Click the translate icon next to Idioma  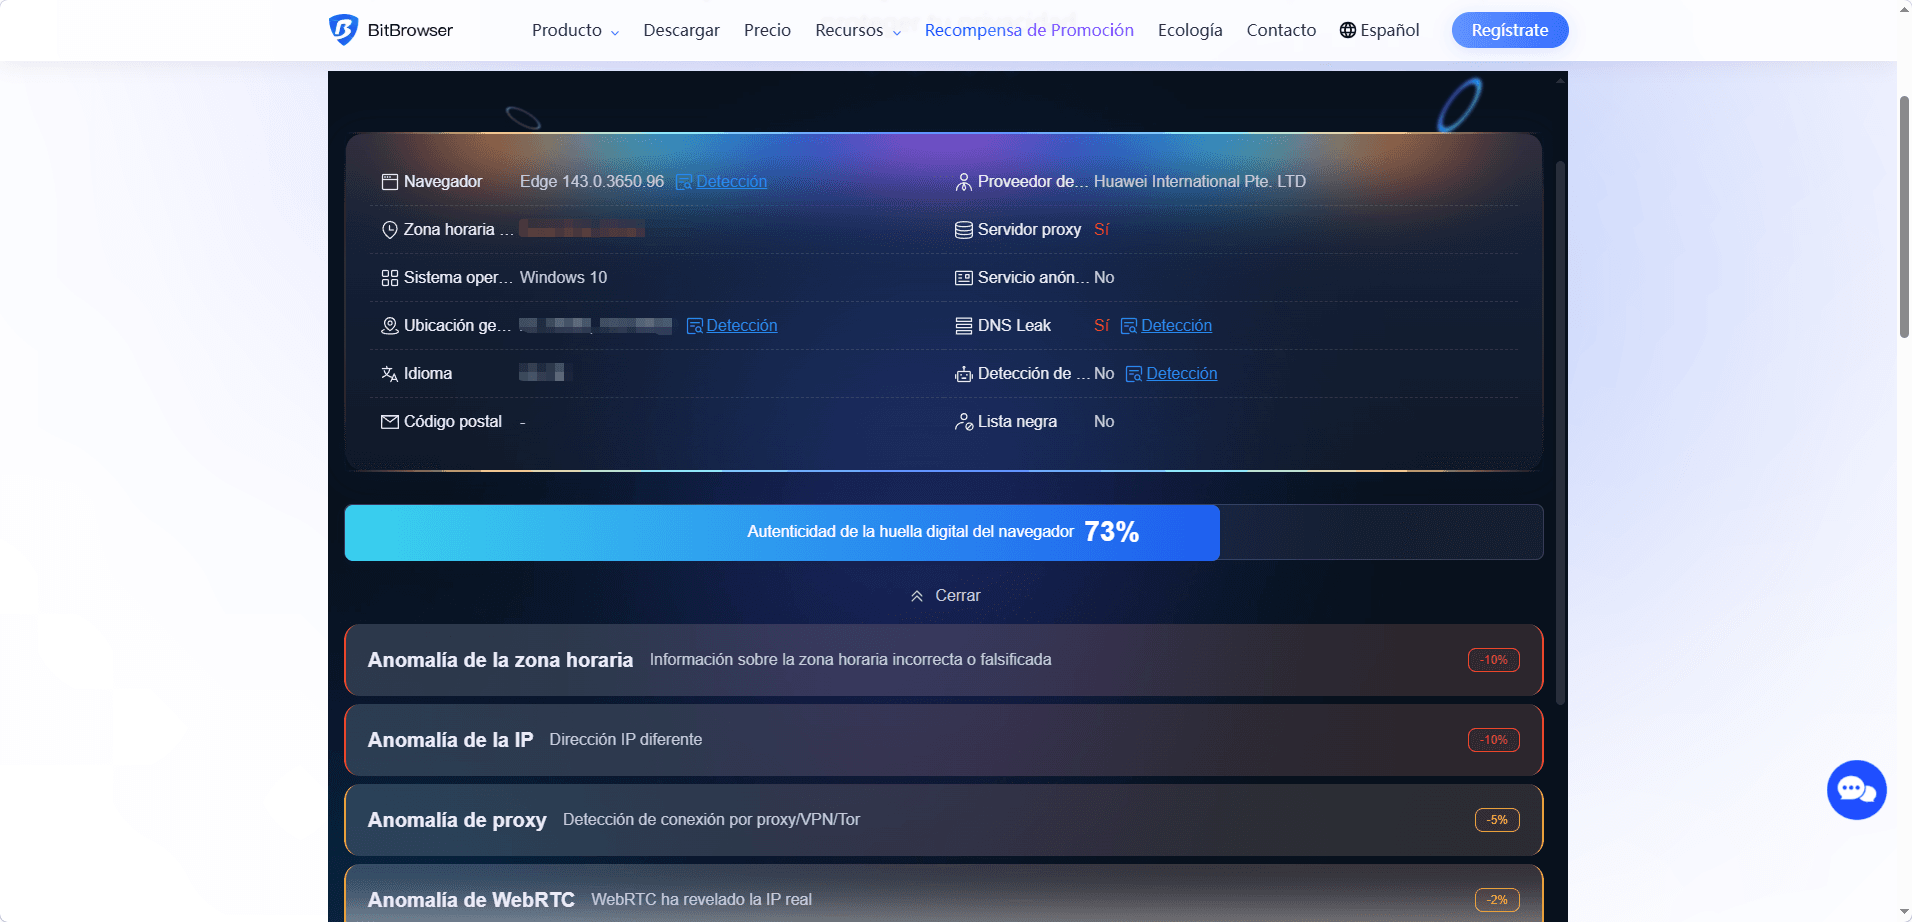(390, 373)
